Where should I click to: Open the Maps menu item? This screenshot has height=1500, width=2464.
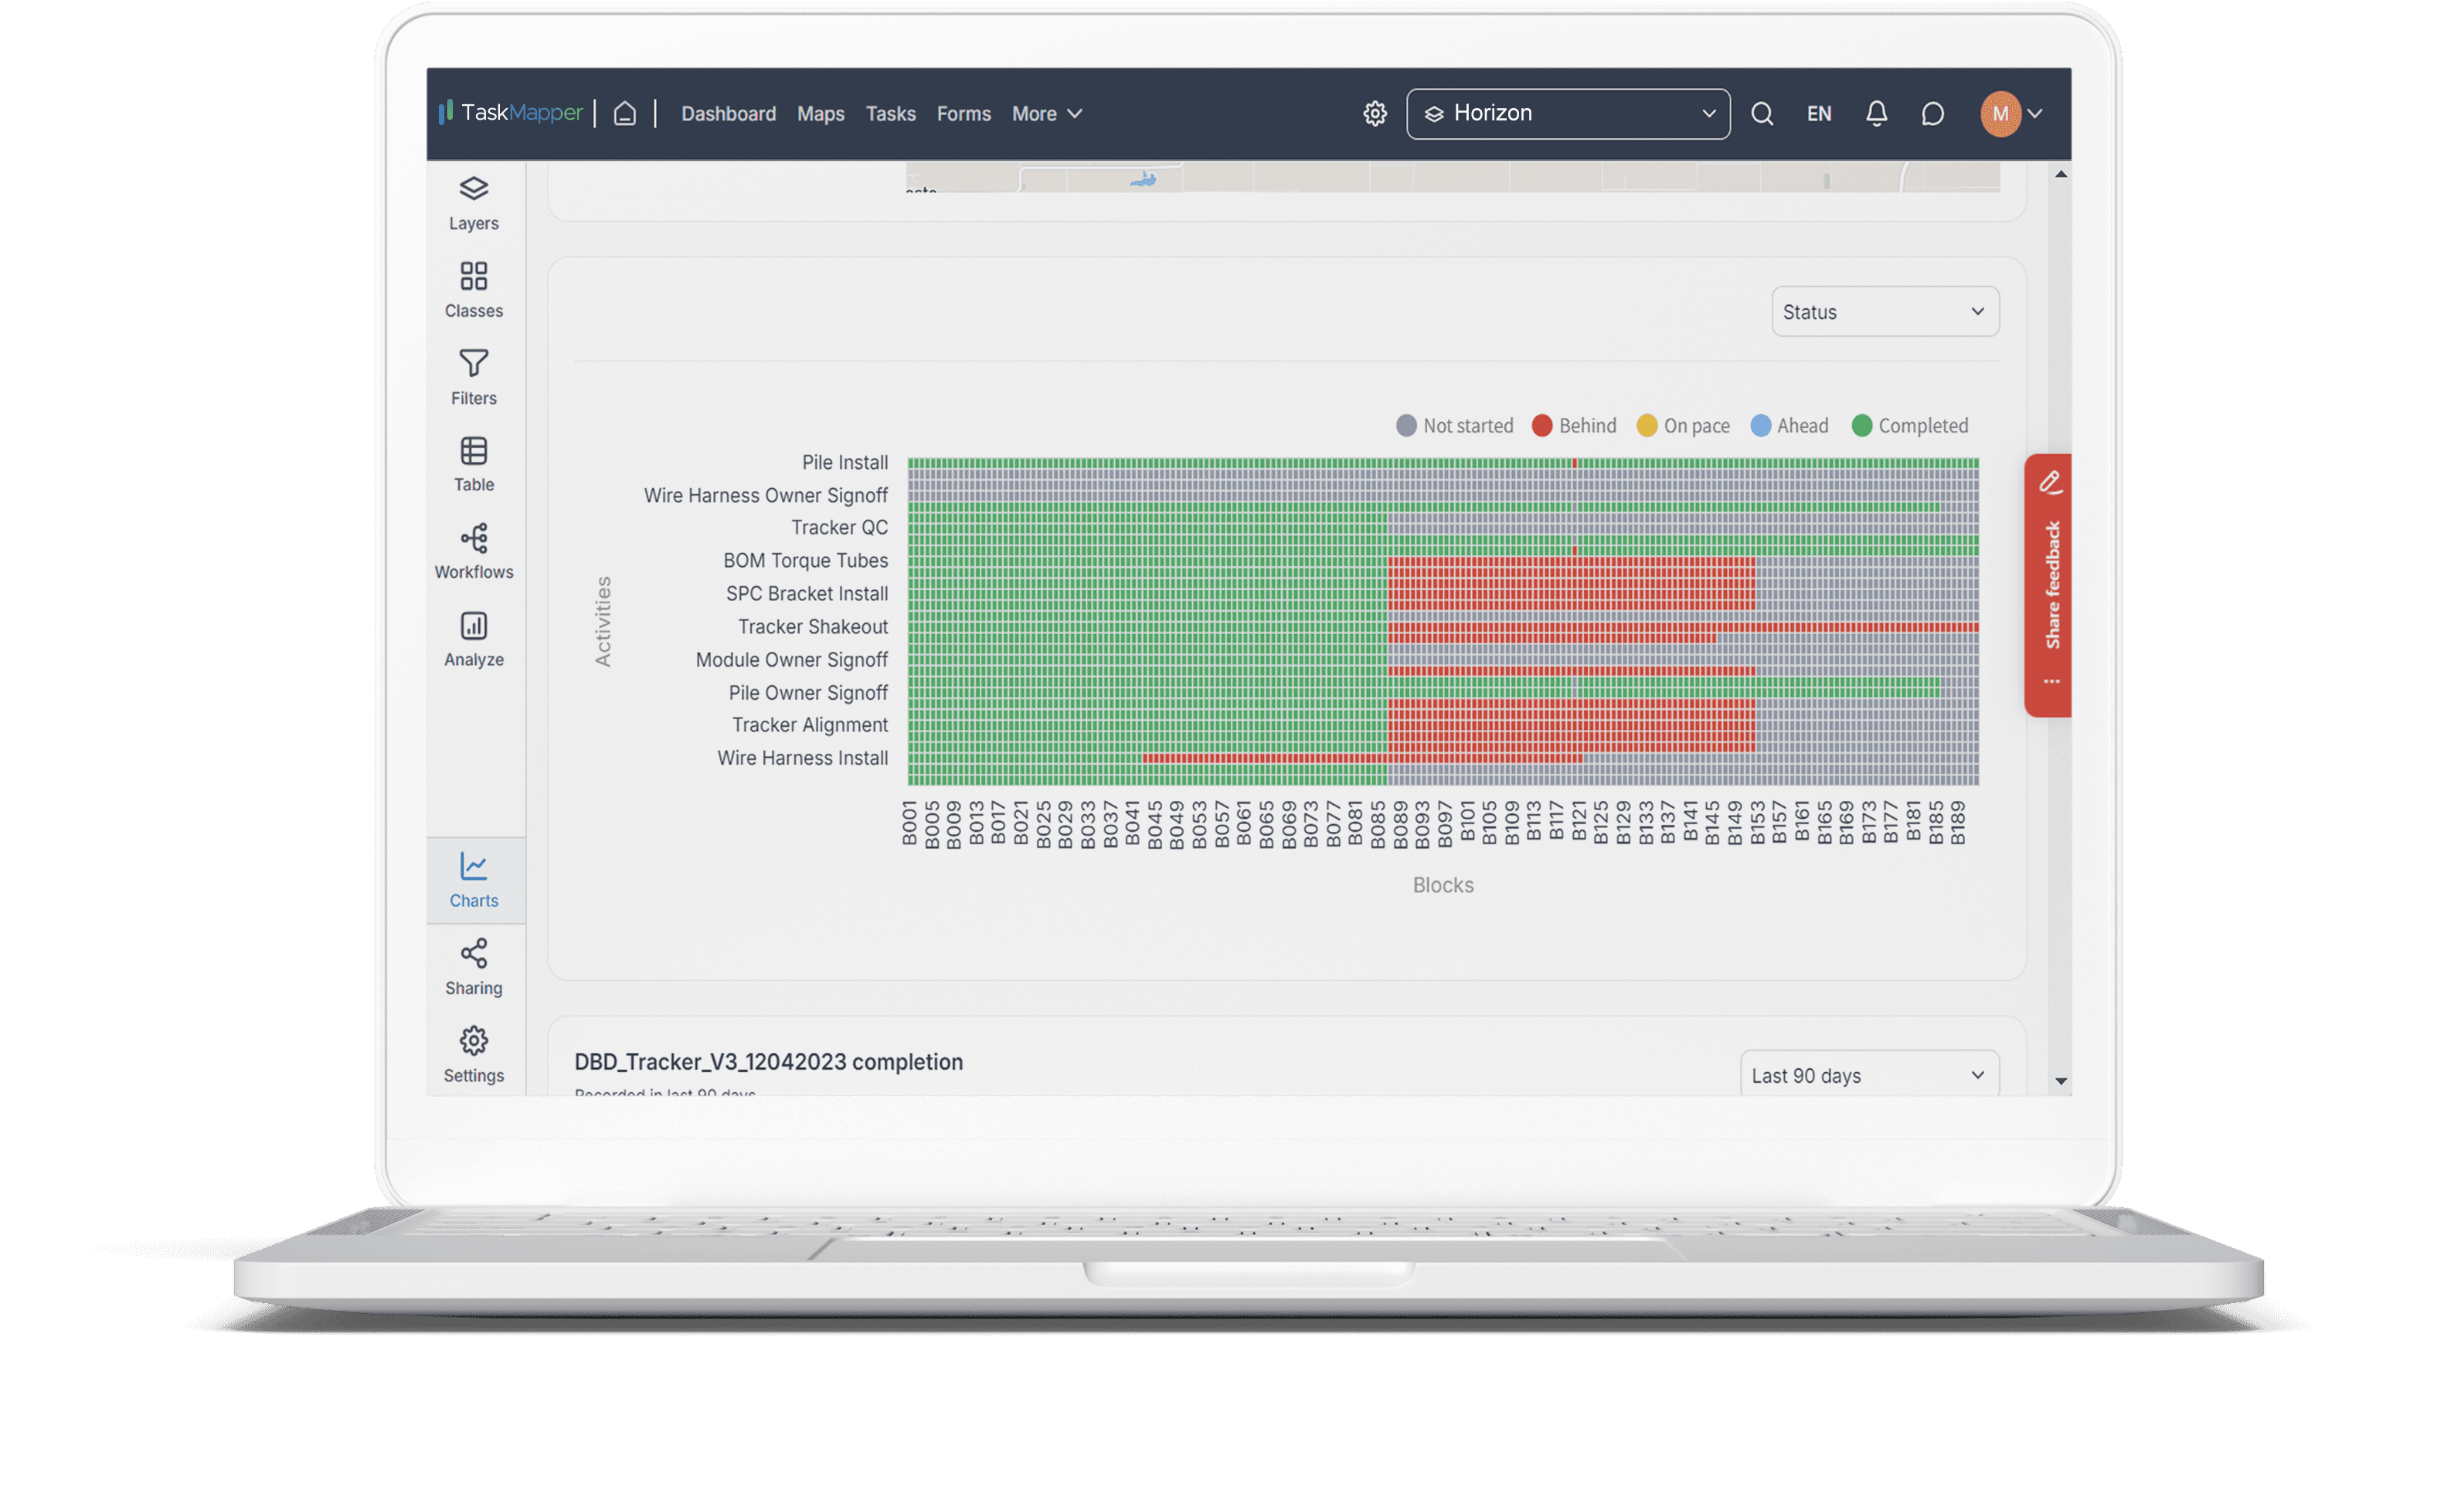[820, 114]
